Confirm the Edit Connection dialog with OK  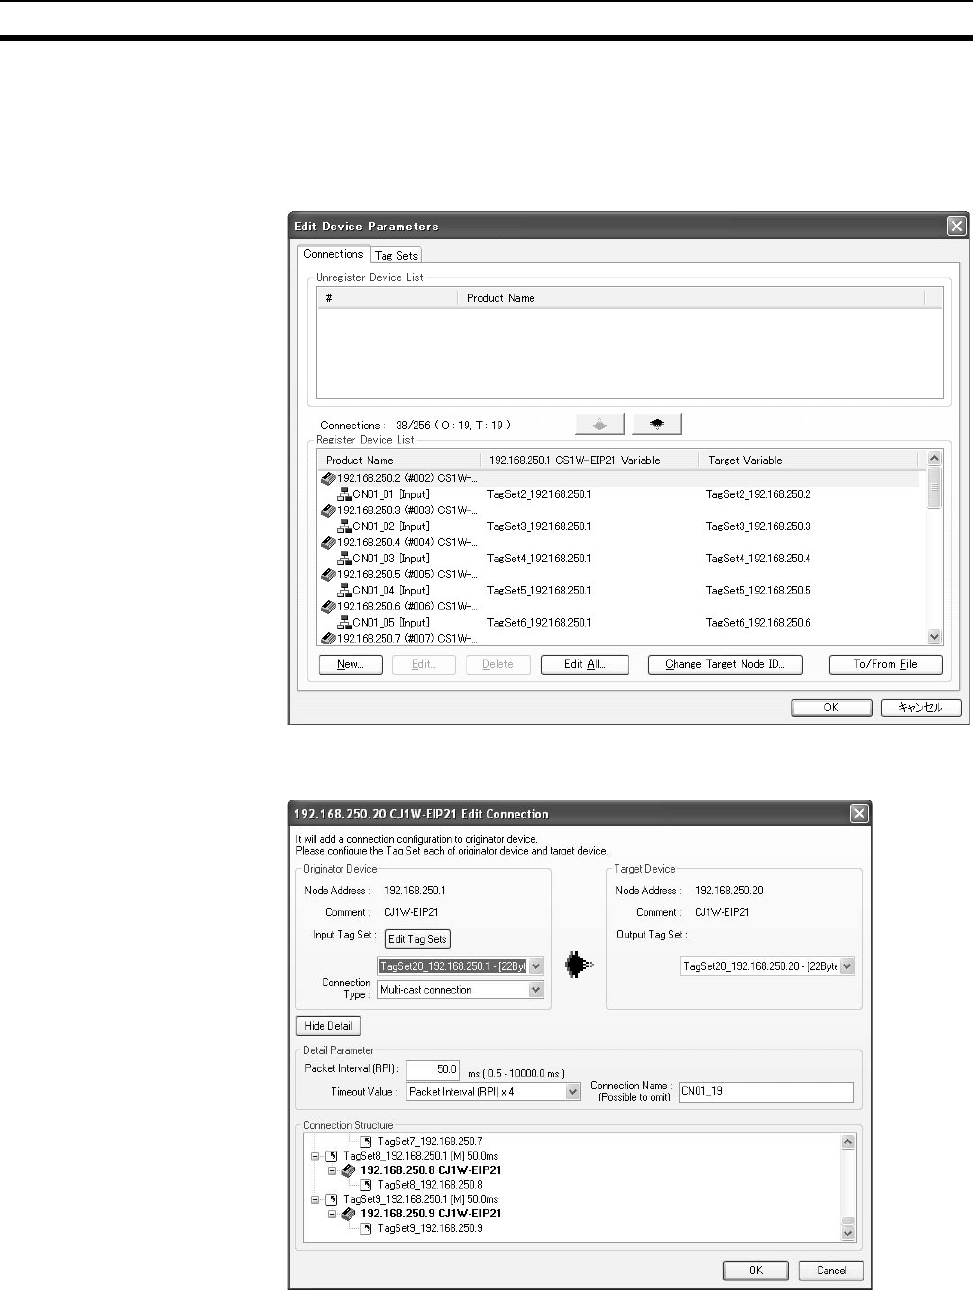pos(756,1270)
